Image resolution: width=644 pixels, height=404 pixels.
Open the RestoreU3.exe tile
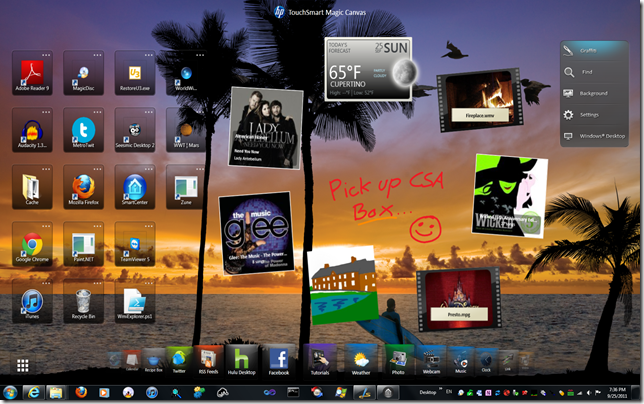point(135,73)
